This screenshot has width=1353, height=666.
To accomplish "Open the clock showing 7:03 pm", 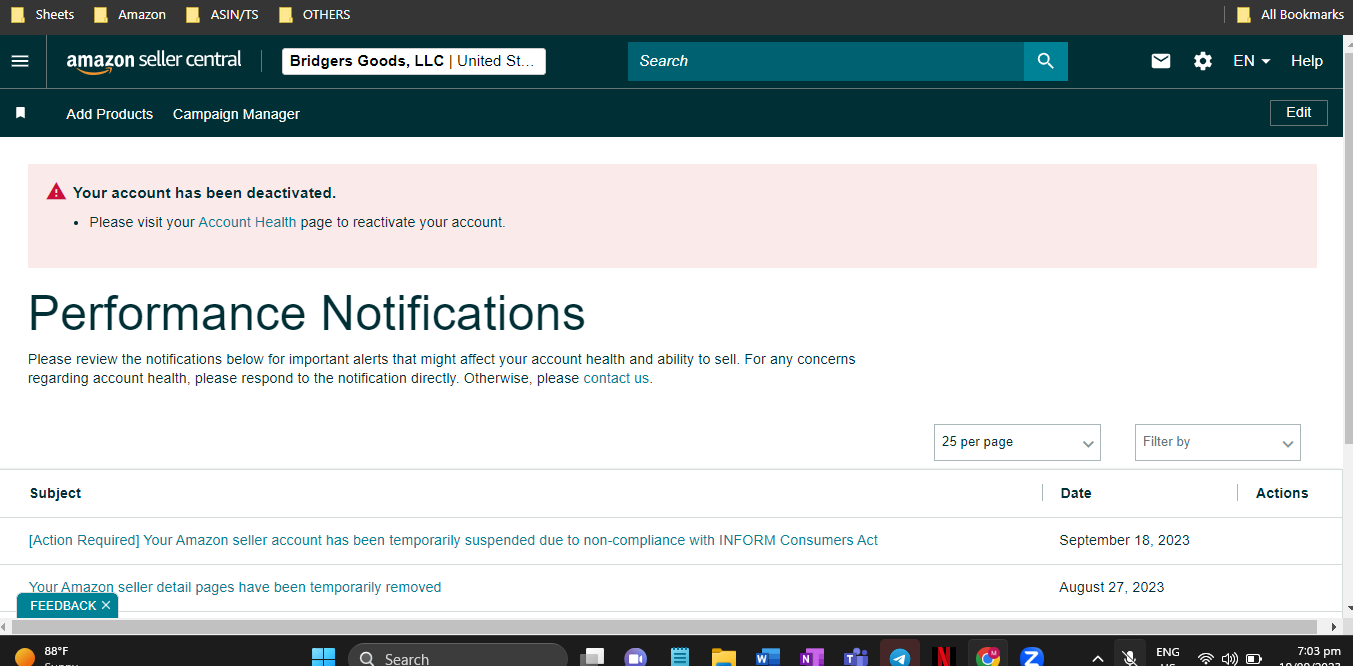I will pyautogui.click(x=1311, y=656).
